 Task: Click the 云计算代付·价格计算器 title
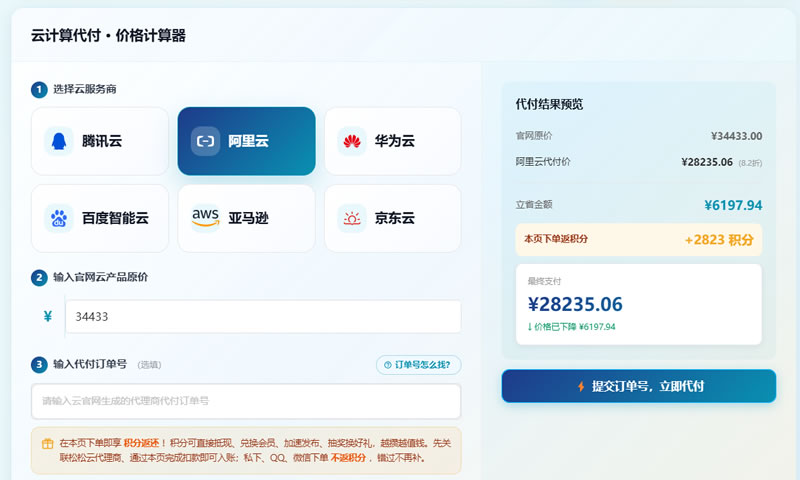[108, 36]
